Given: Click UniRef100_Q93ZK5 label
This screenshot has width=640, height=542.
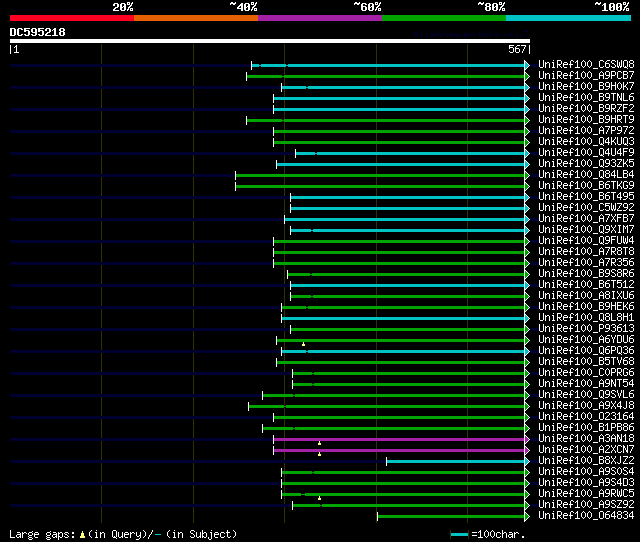Looking at the screenshot, I should tap(586, 163).
